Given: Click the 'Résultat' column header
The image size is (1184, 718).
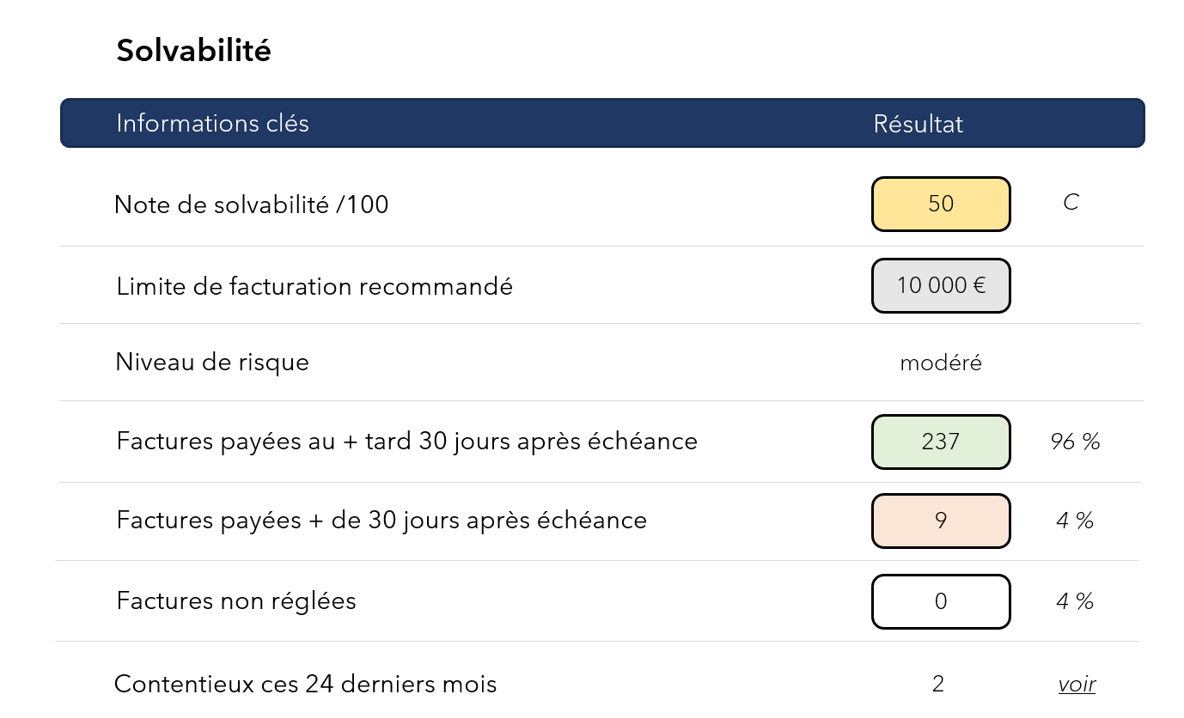Looking at the screenshot, I should pos(917,124).
